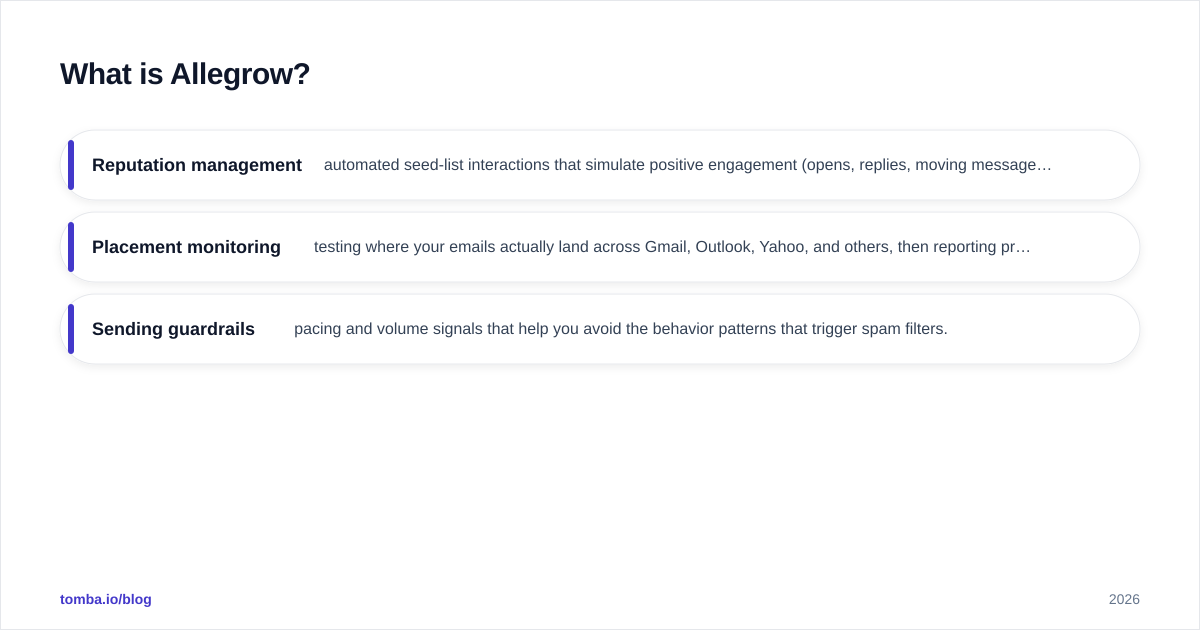This screenshot has height=630, width=1200.
Task: Open the tomba.io/blog link
Action: 106,599
